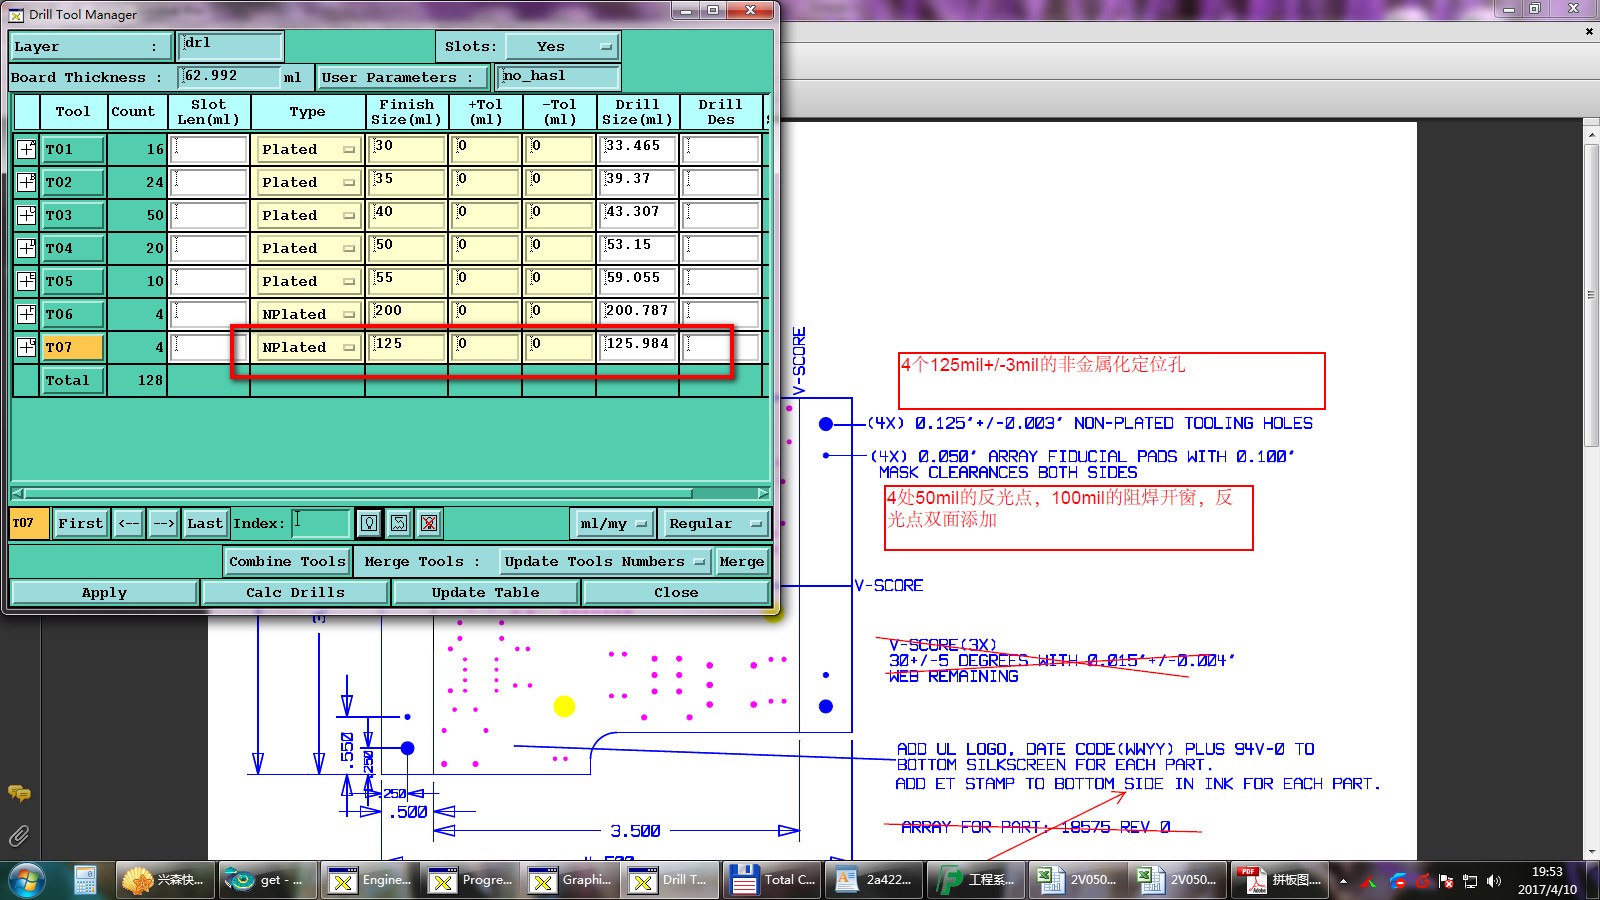The height and width of the screenshot is (900, 1600).
Task: Click the previous arrow navigation button
Action: [x=129, y=523]
